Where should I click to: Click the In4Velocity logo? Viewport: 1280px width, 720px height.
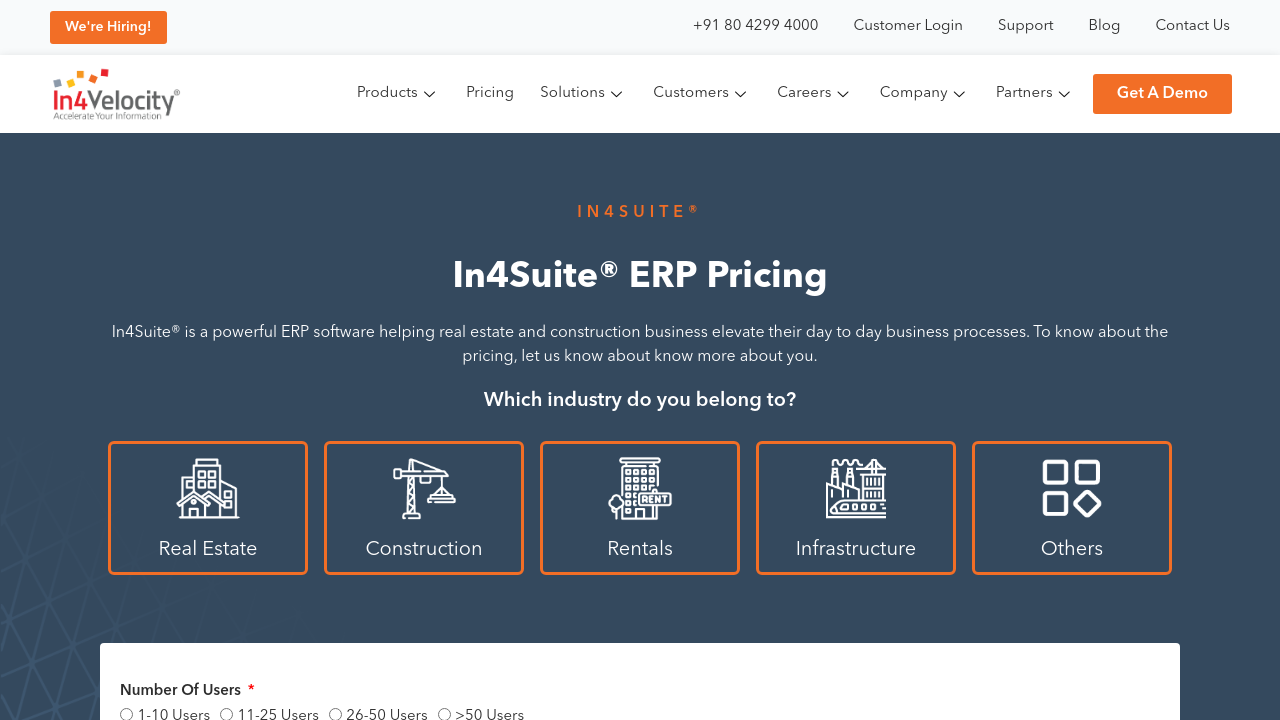click(116, 94)
